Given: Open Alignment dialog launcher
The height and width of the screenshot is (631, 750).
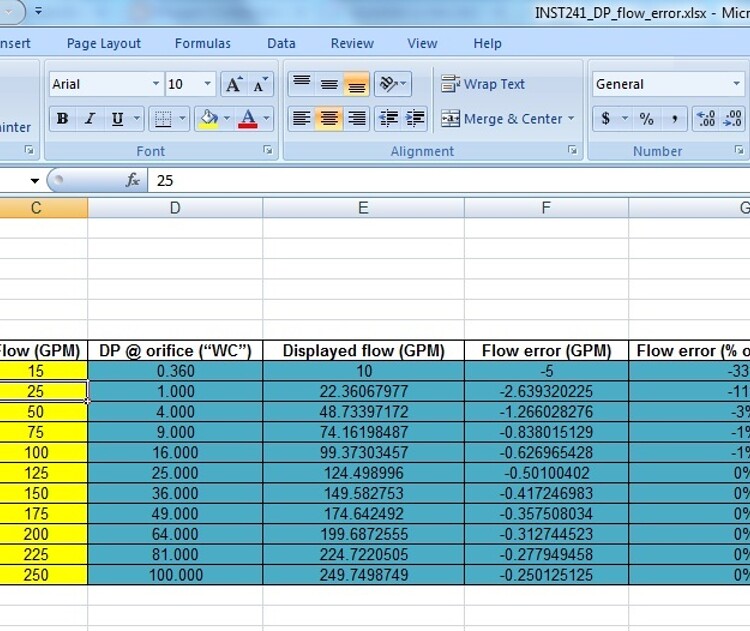Looking at the screenshot, I should 572,151.
